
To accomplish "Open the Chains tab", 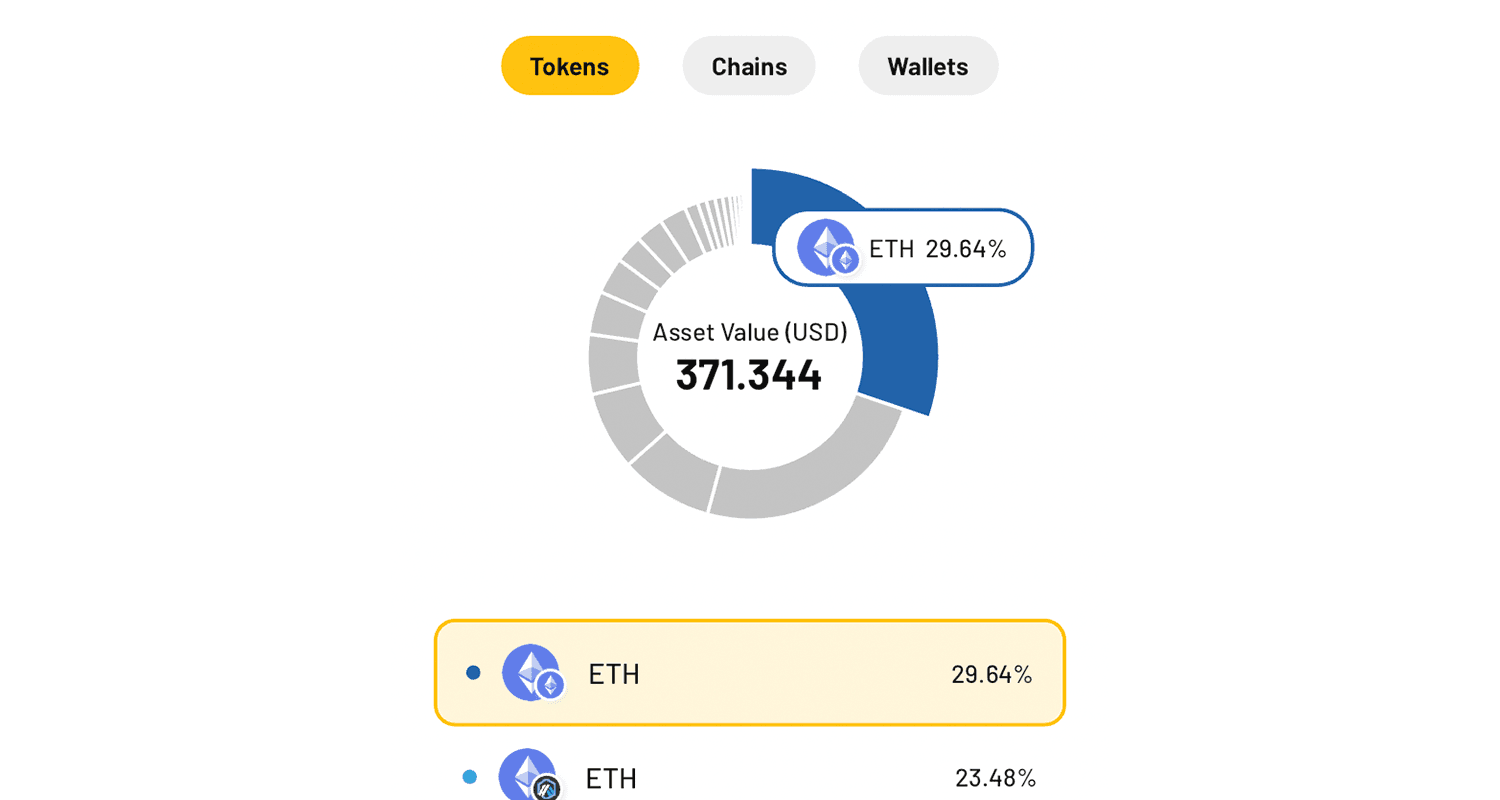I will [x=749, y=66].
